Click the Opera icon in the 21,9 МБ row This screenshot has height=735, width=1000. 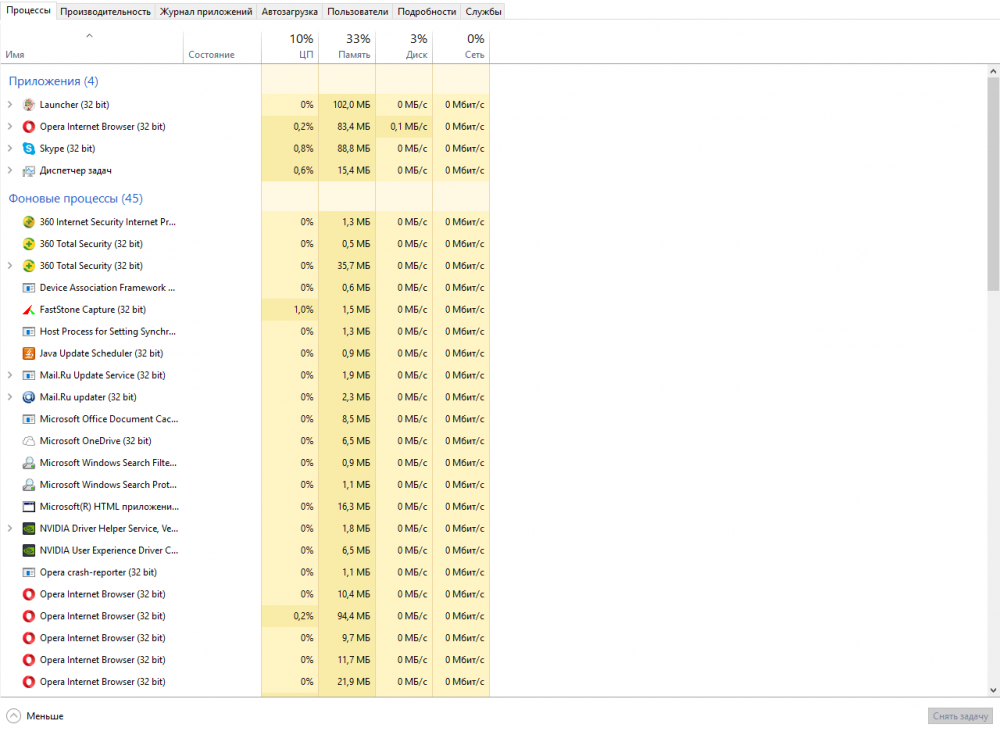(x=29, y=682)
